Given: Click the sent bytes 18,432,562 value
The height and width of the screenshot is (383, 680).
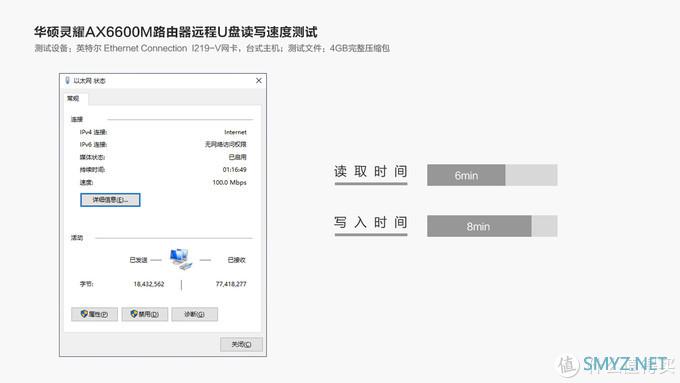Looking at the screenshot, I should point(149,284).
